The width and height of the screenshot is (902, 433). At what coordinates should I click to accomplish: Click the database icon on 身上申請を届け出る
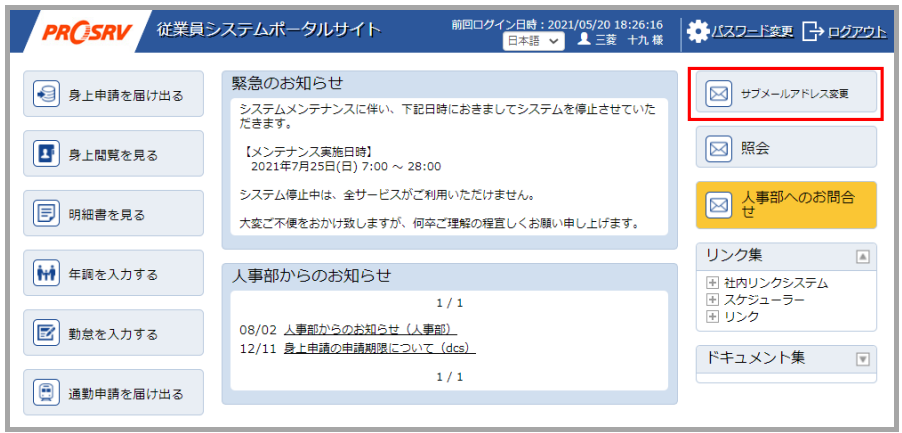tap(47, 94)
